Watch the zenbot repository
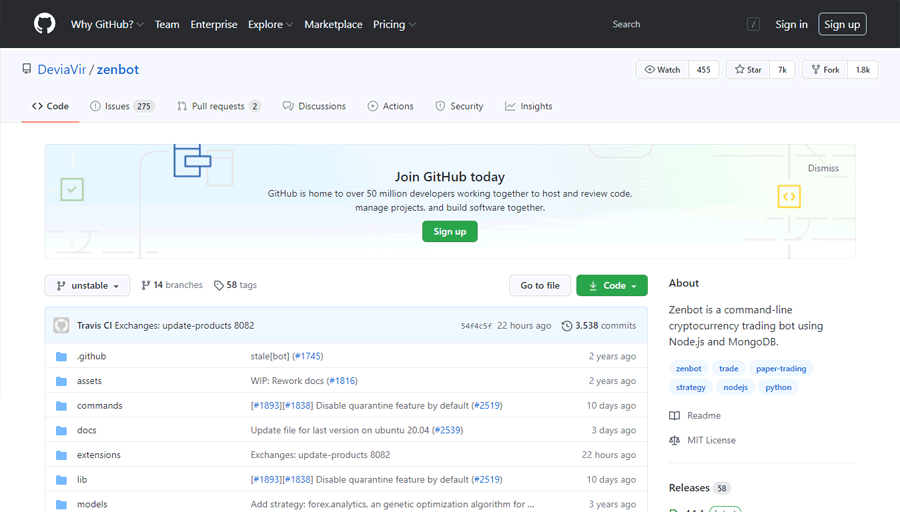 662,69
